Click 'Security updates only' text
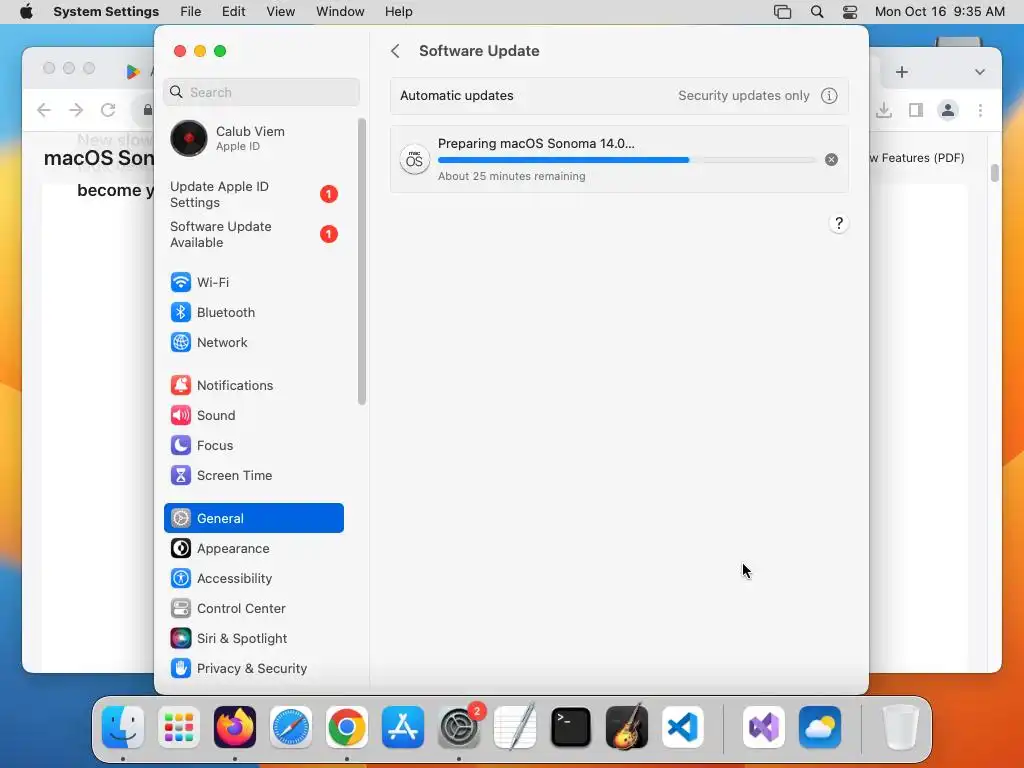Screen dimensions: 1024x768 tap(743, 95)
